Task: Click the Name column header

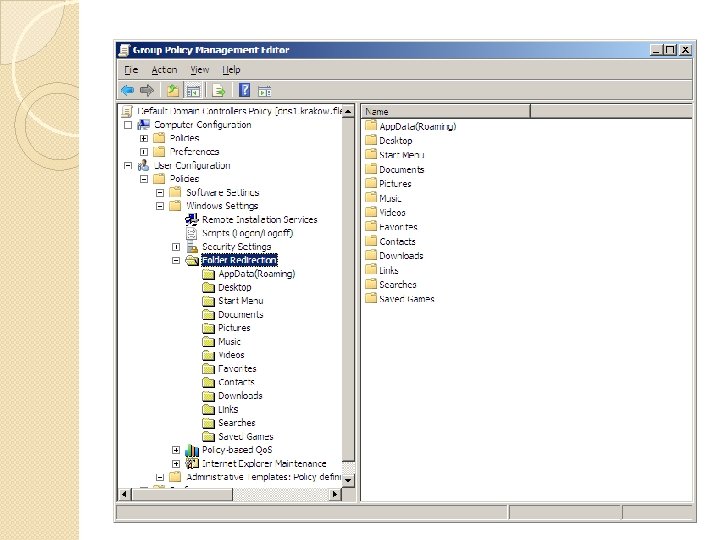Action: pos(445,112)
